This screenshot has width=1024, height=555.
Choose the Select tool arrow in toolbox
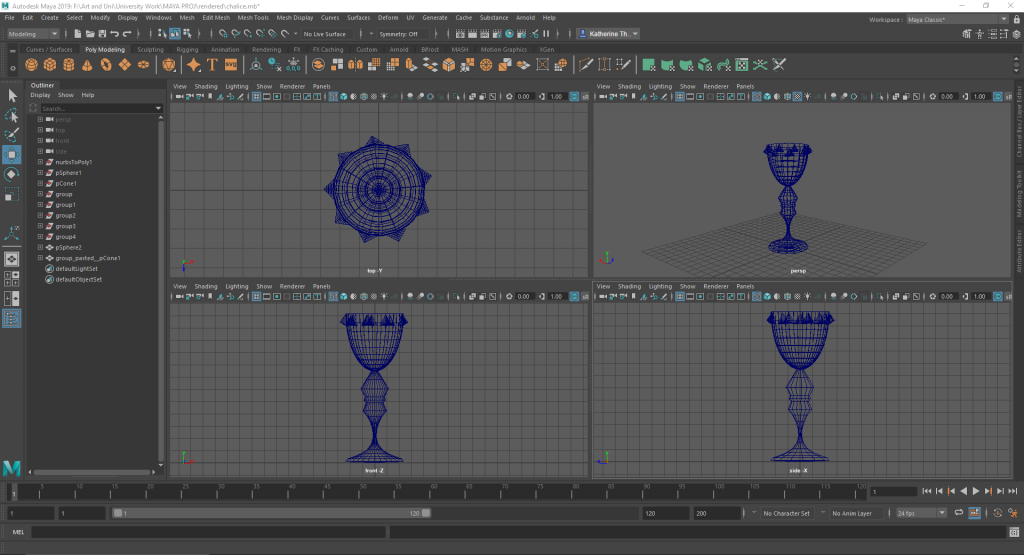12,96
